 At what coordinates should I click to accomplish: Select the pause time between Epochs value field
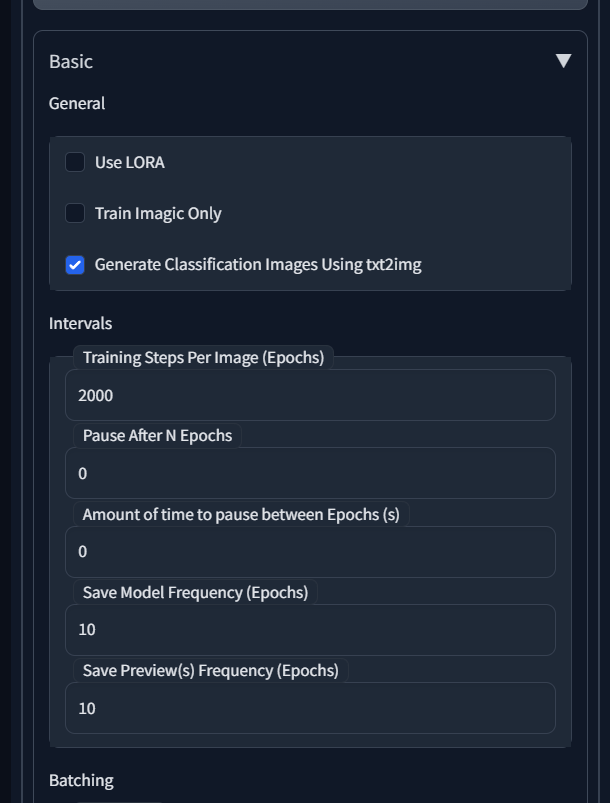pyautogui.click(x=310, y=551)
